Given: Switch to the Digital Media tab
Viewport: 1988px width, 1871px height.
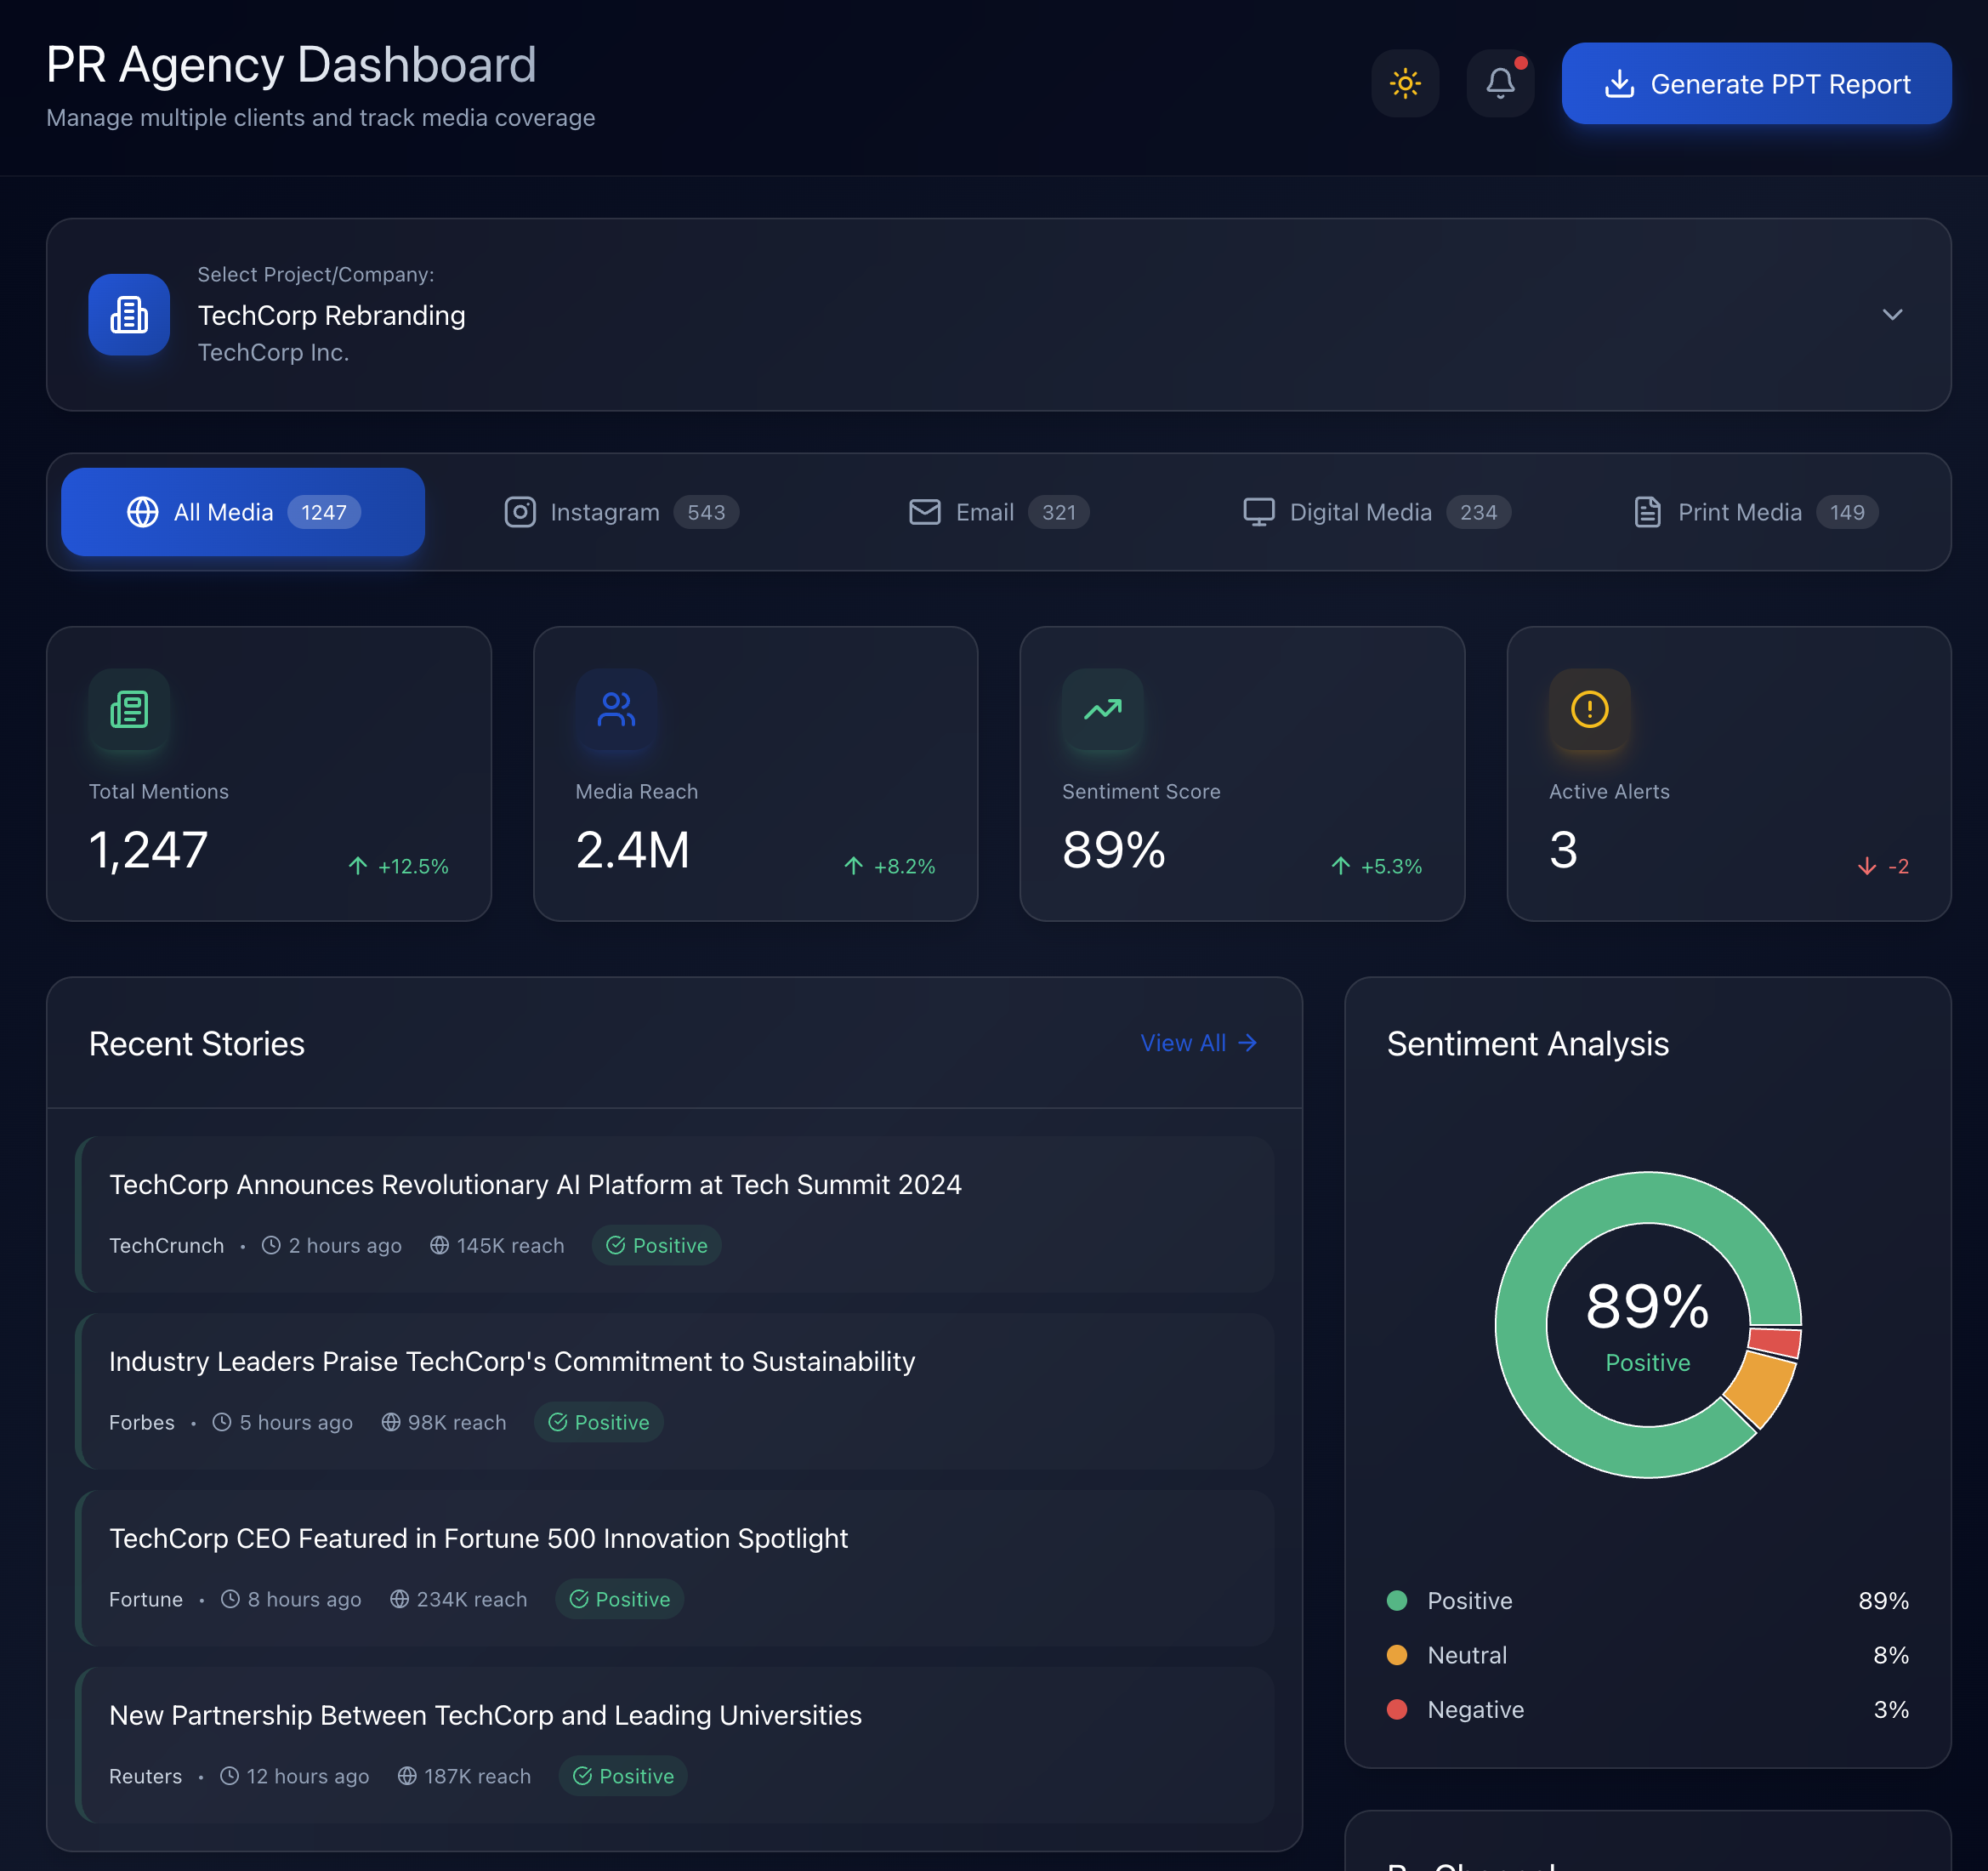Looking at the screenshot, I should [1372, 512].
